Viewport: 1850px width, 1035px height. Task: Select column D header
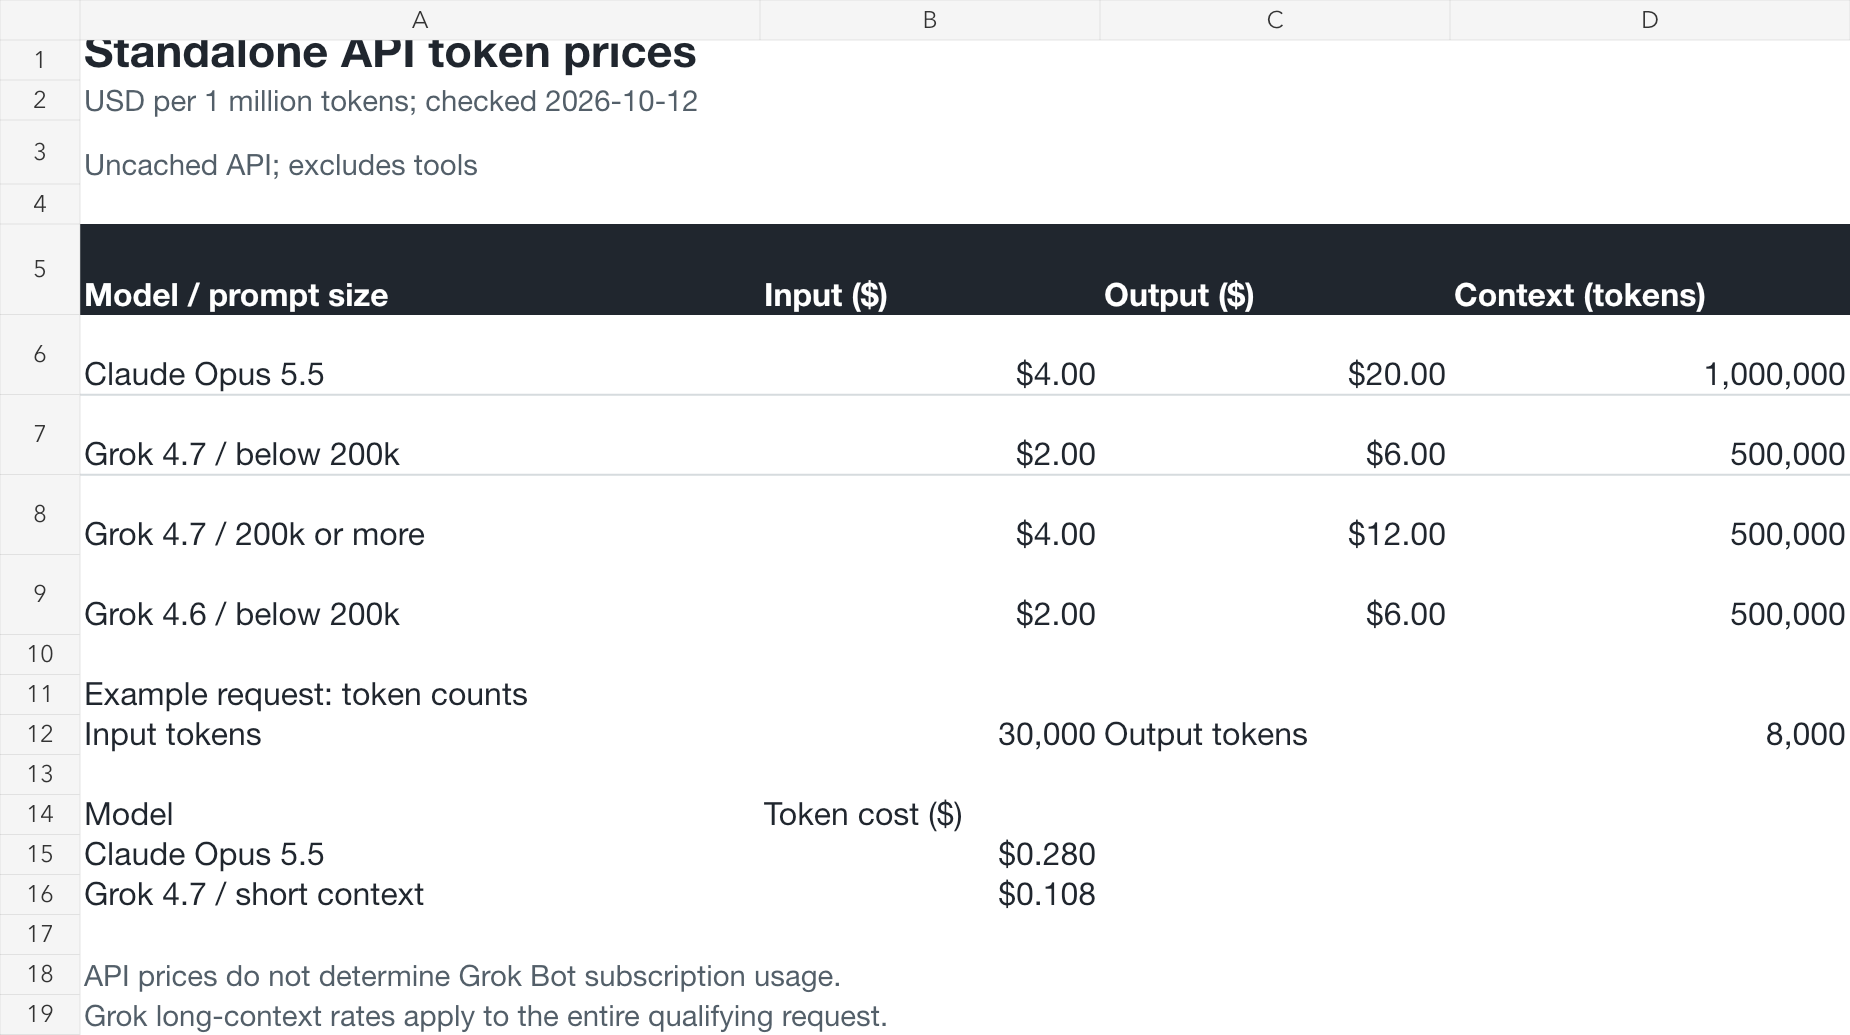(x=1650, y=20)
